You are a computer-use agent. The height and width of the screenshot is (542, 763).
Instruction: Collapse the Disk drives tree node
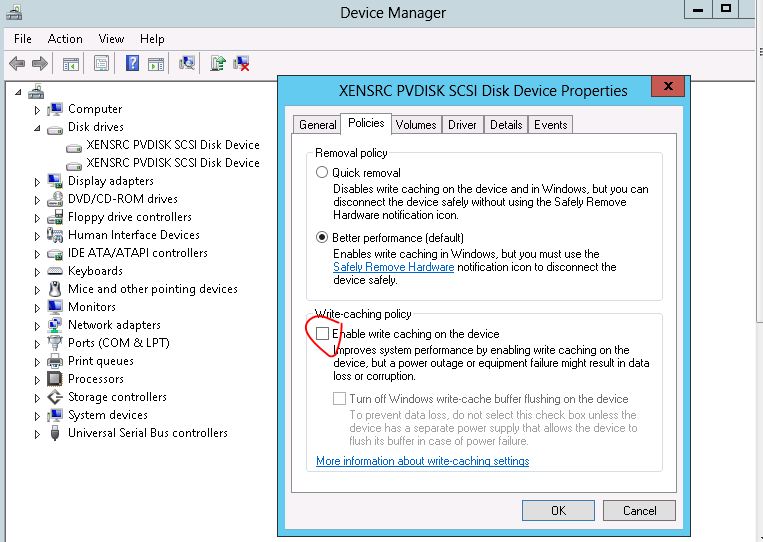[38, 128]
